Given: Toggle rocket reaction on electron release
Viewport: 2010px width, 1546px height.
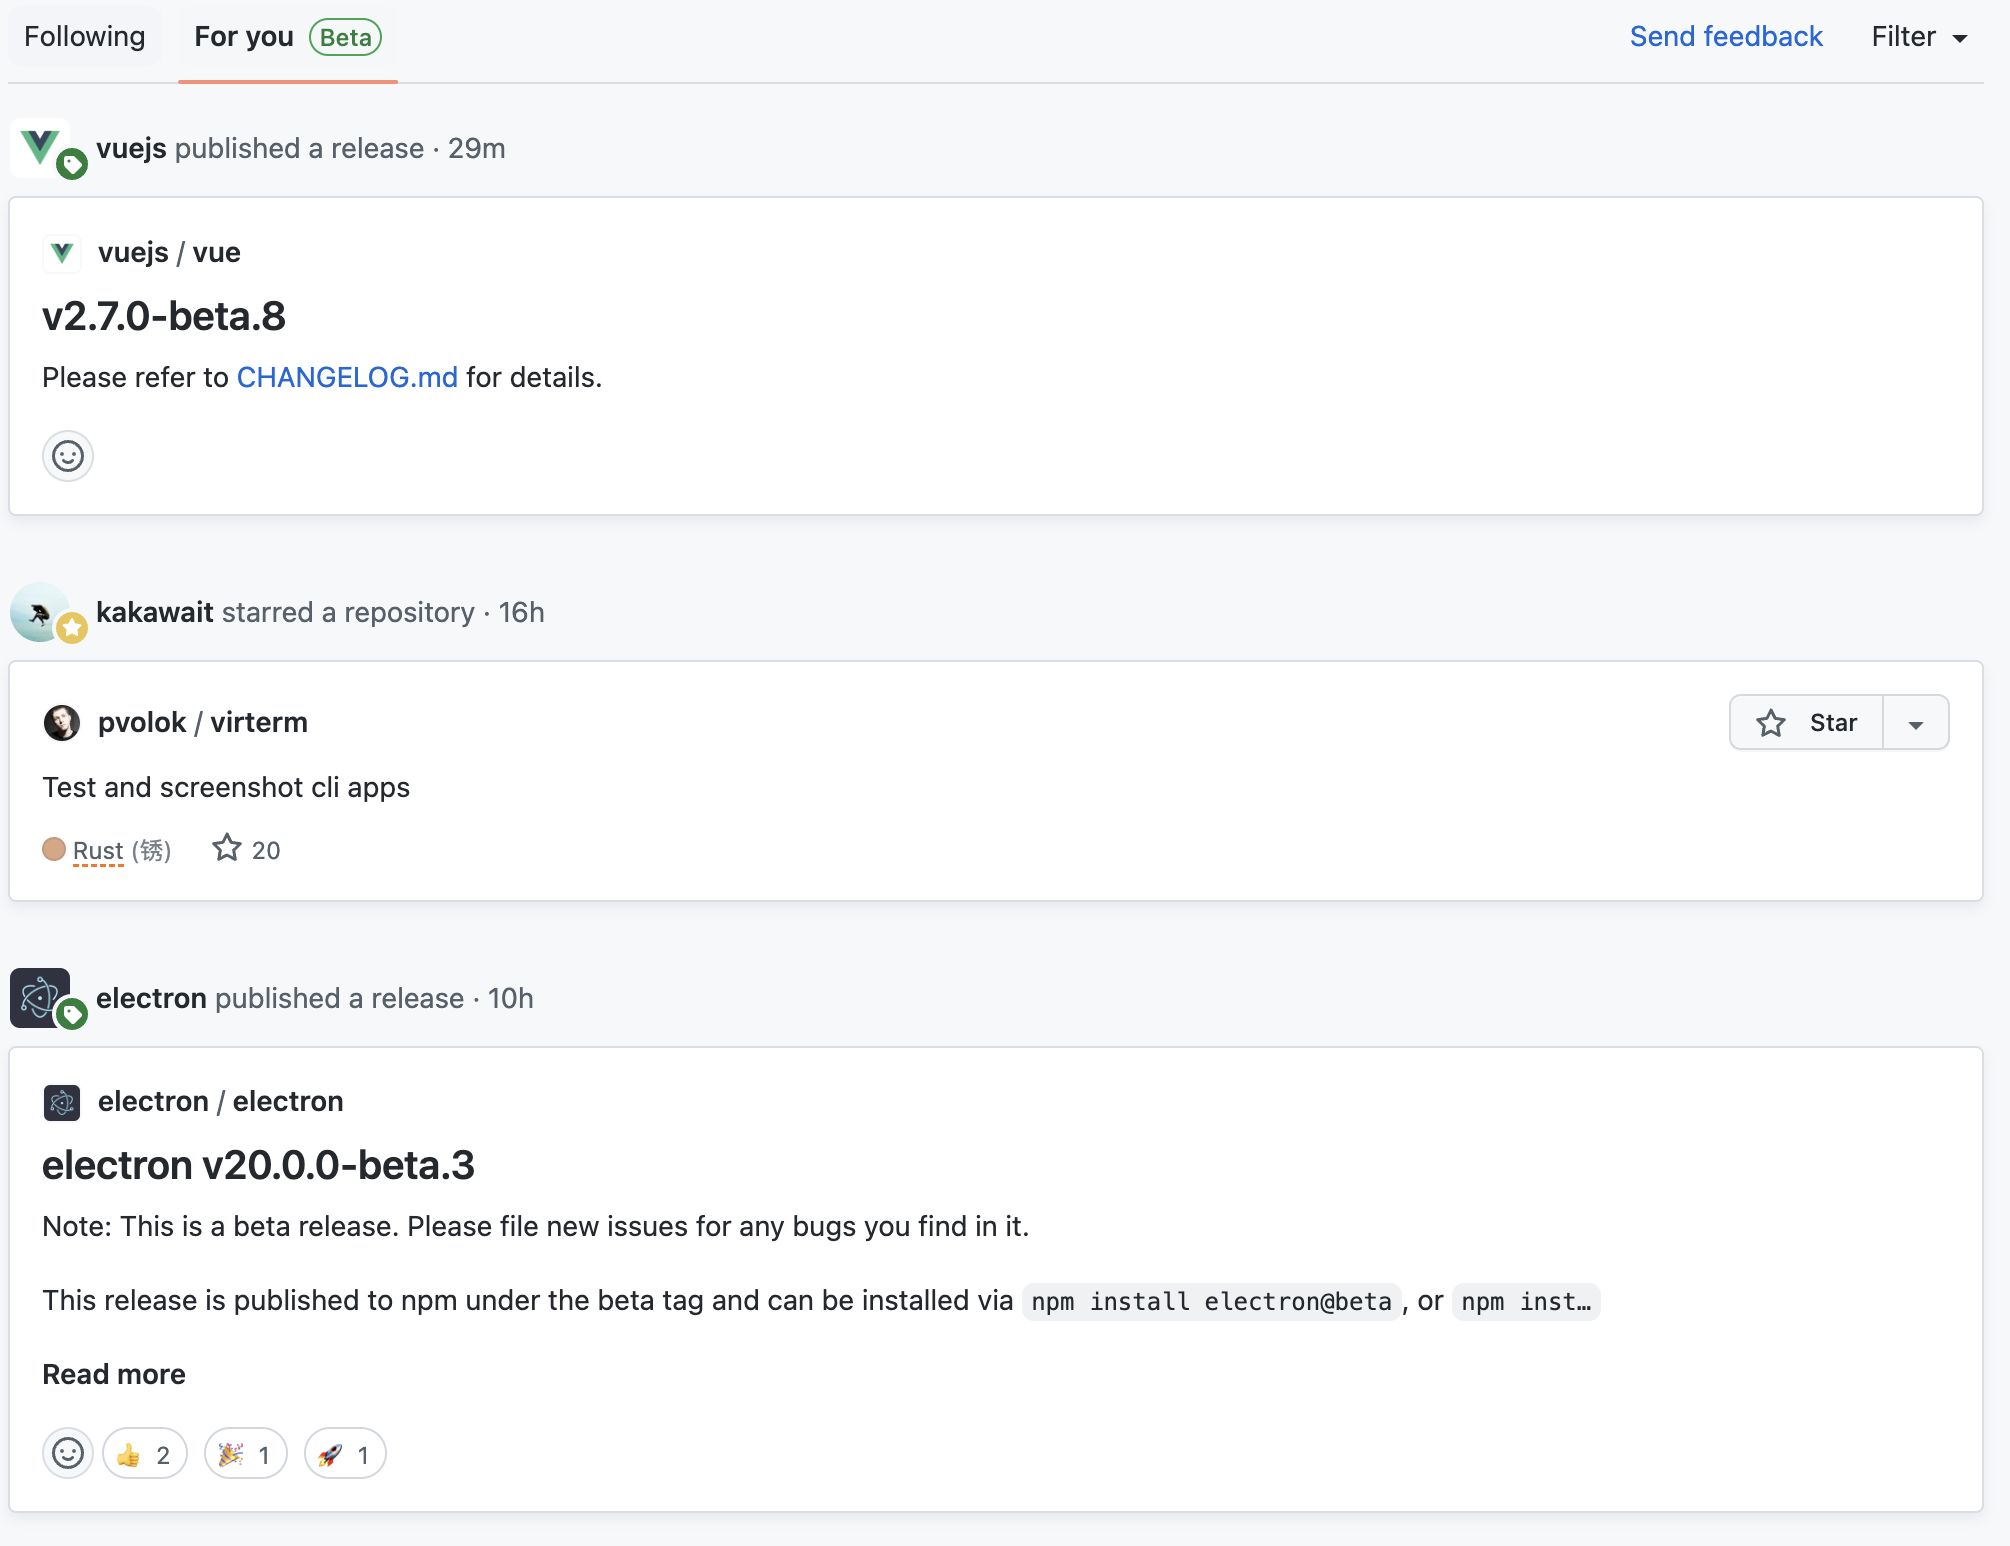Looking at the screenshot, I should (345, 1454).
